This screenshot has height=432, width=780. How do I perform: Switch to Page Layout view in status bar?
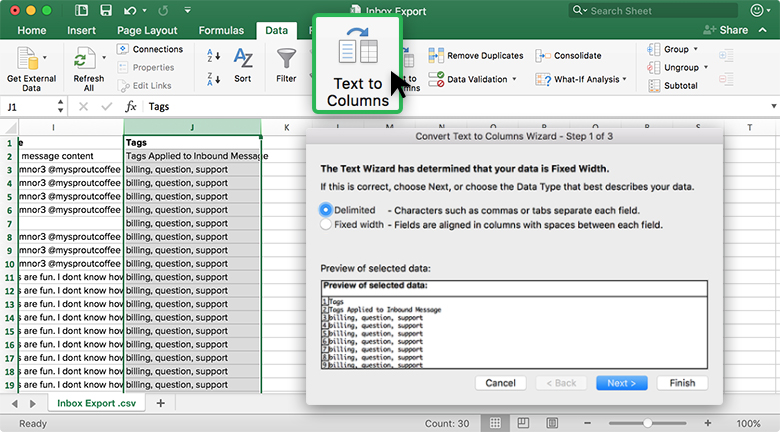pyautogui.click(x=523, y=423)
